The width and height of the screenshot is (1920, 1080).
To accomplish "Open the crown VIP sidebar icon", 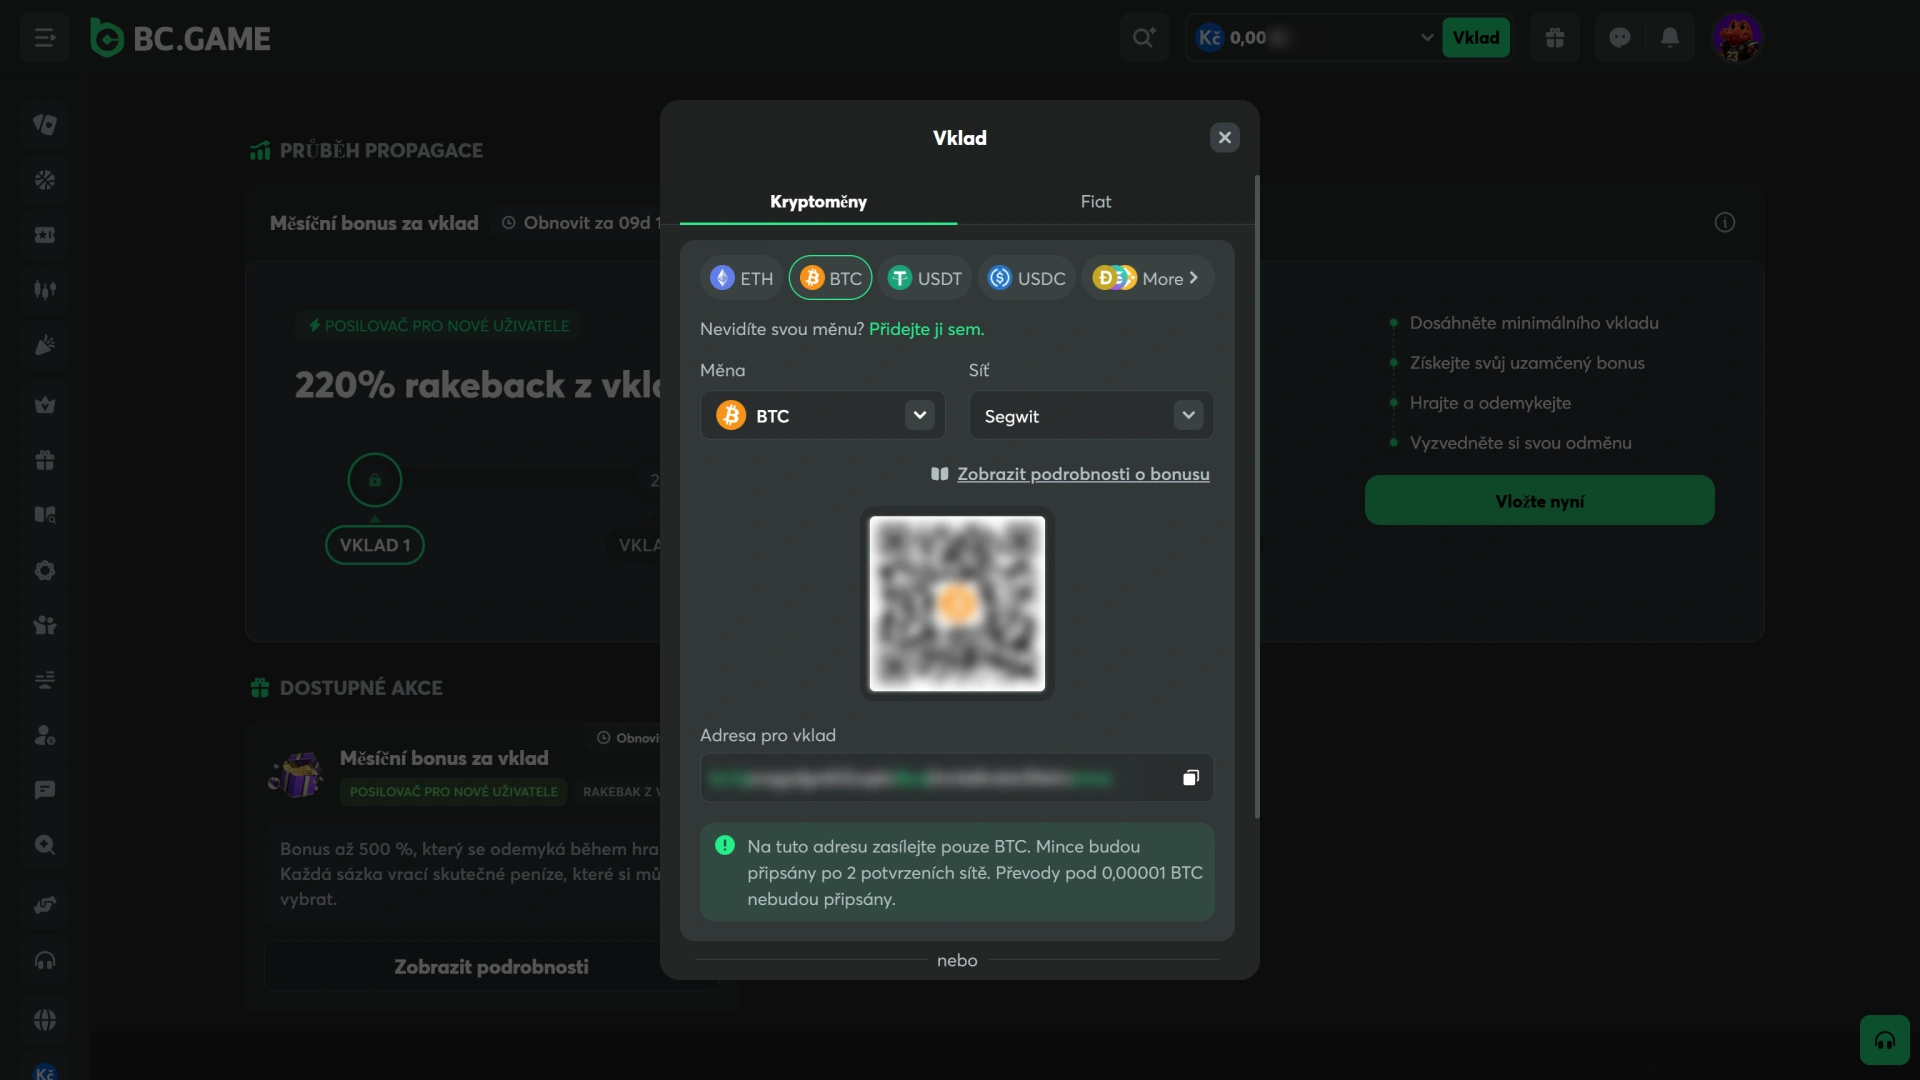I will coord(45,405).
